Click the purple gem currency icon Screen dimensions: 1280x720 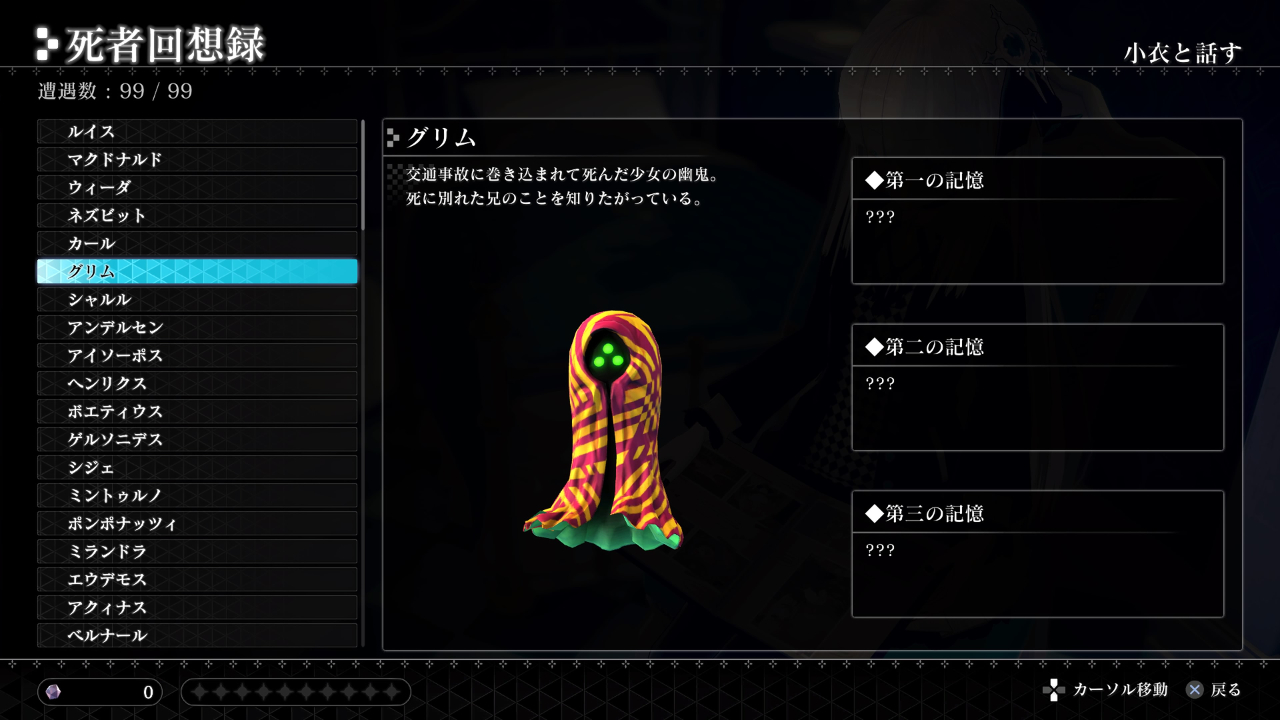(53, 692)
